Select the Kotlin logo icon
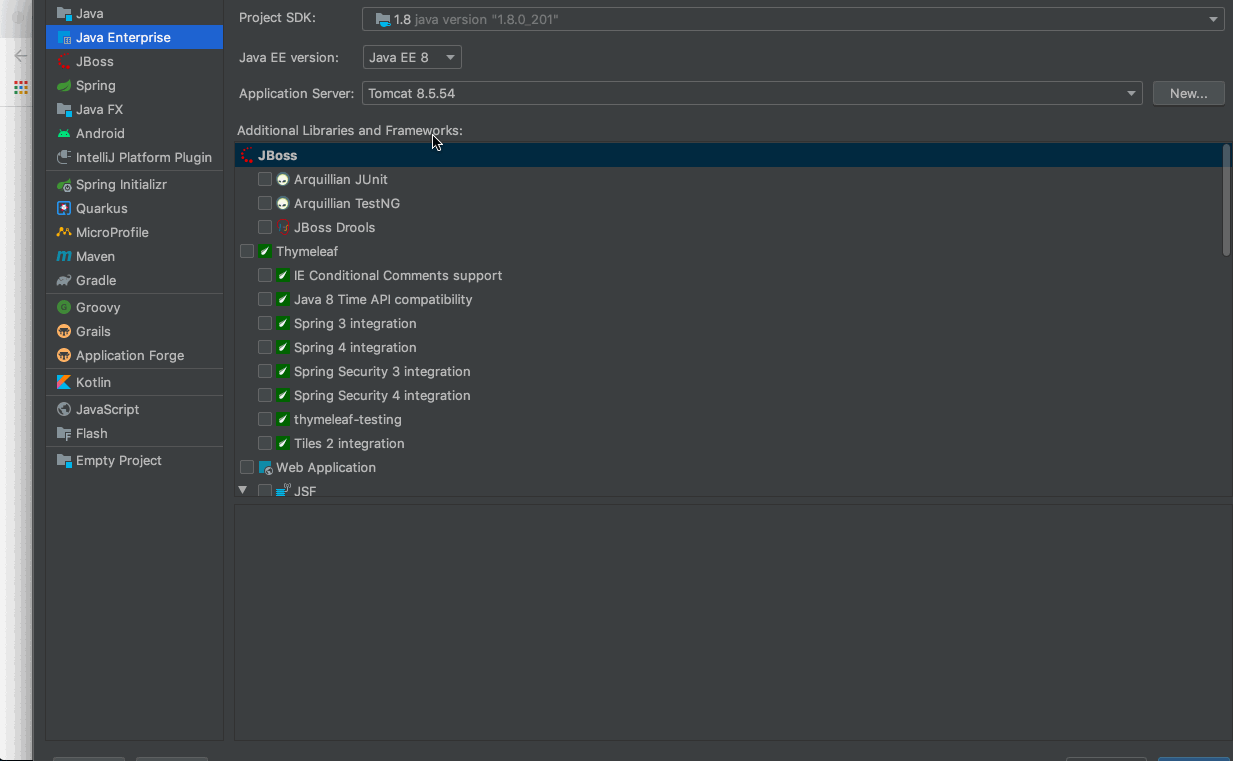1233x761 pixels. [64, 383]
